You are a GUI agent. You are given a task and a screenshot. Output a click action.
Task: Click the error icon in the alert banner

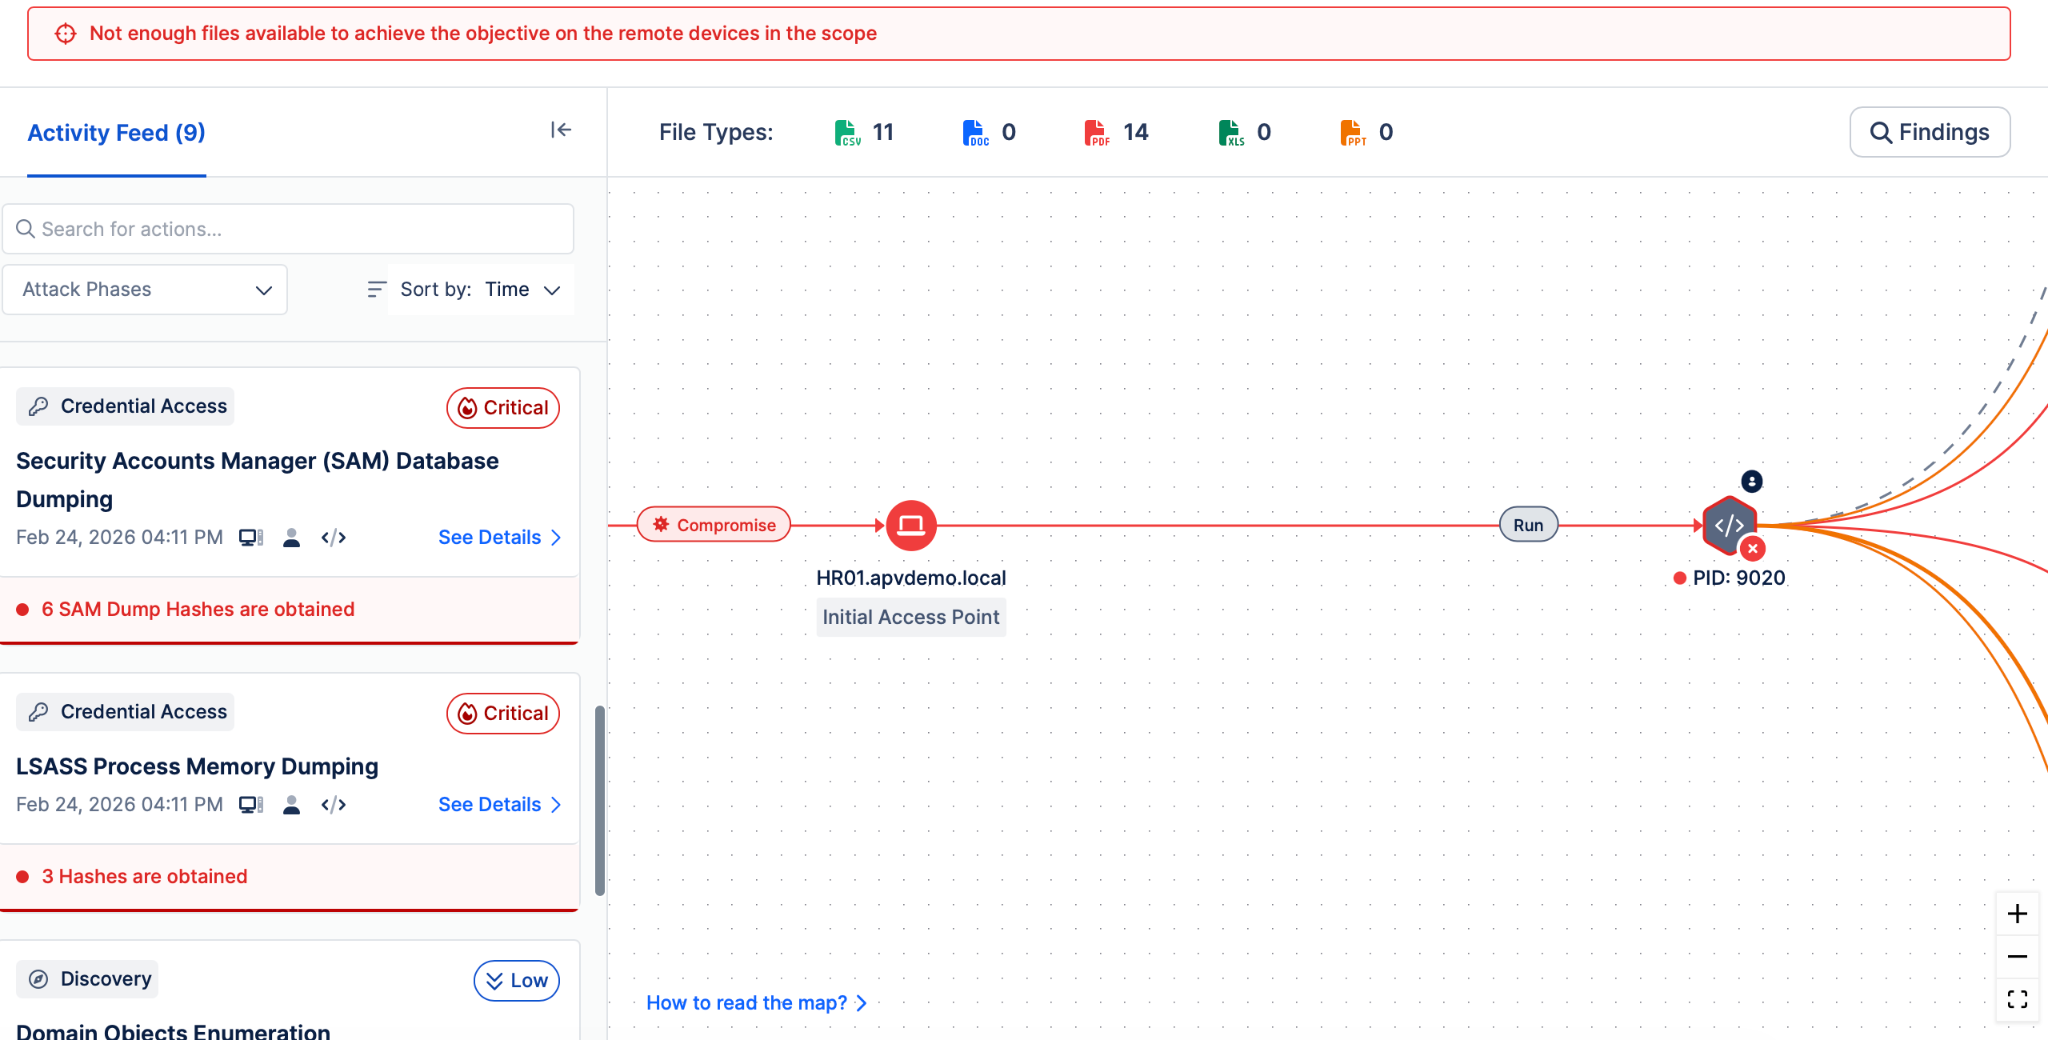[65, 33]
